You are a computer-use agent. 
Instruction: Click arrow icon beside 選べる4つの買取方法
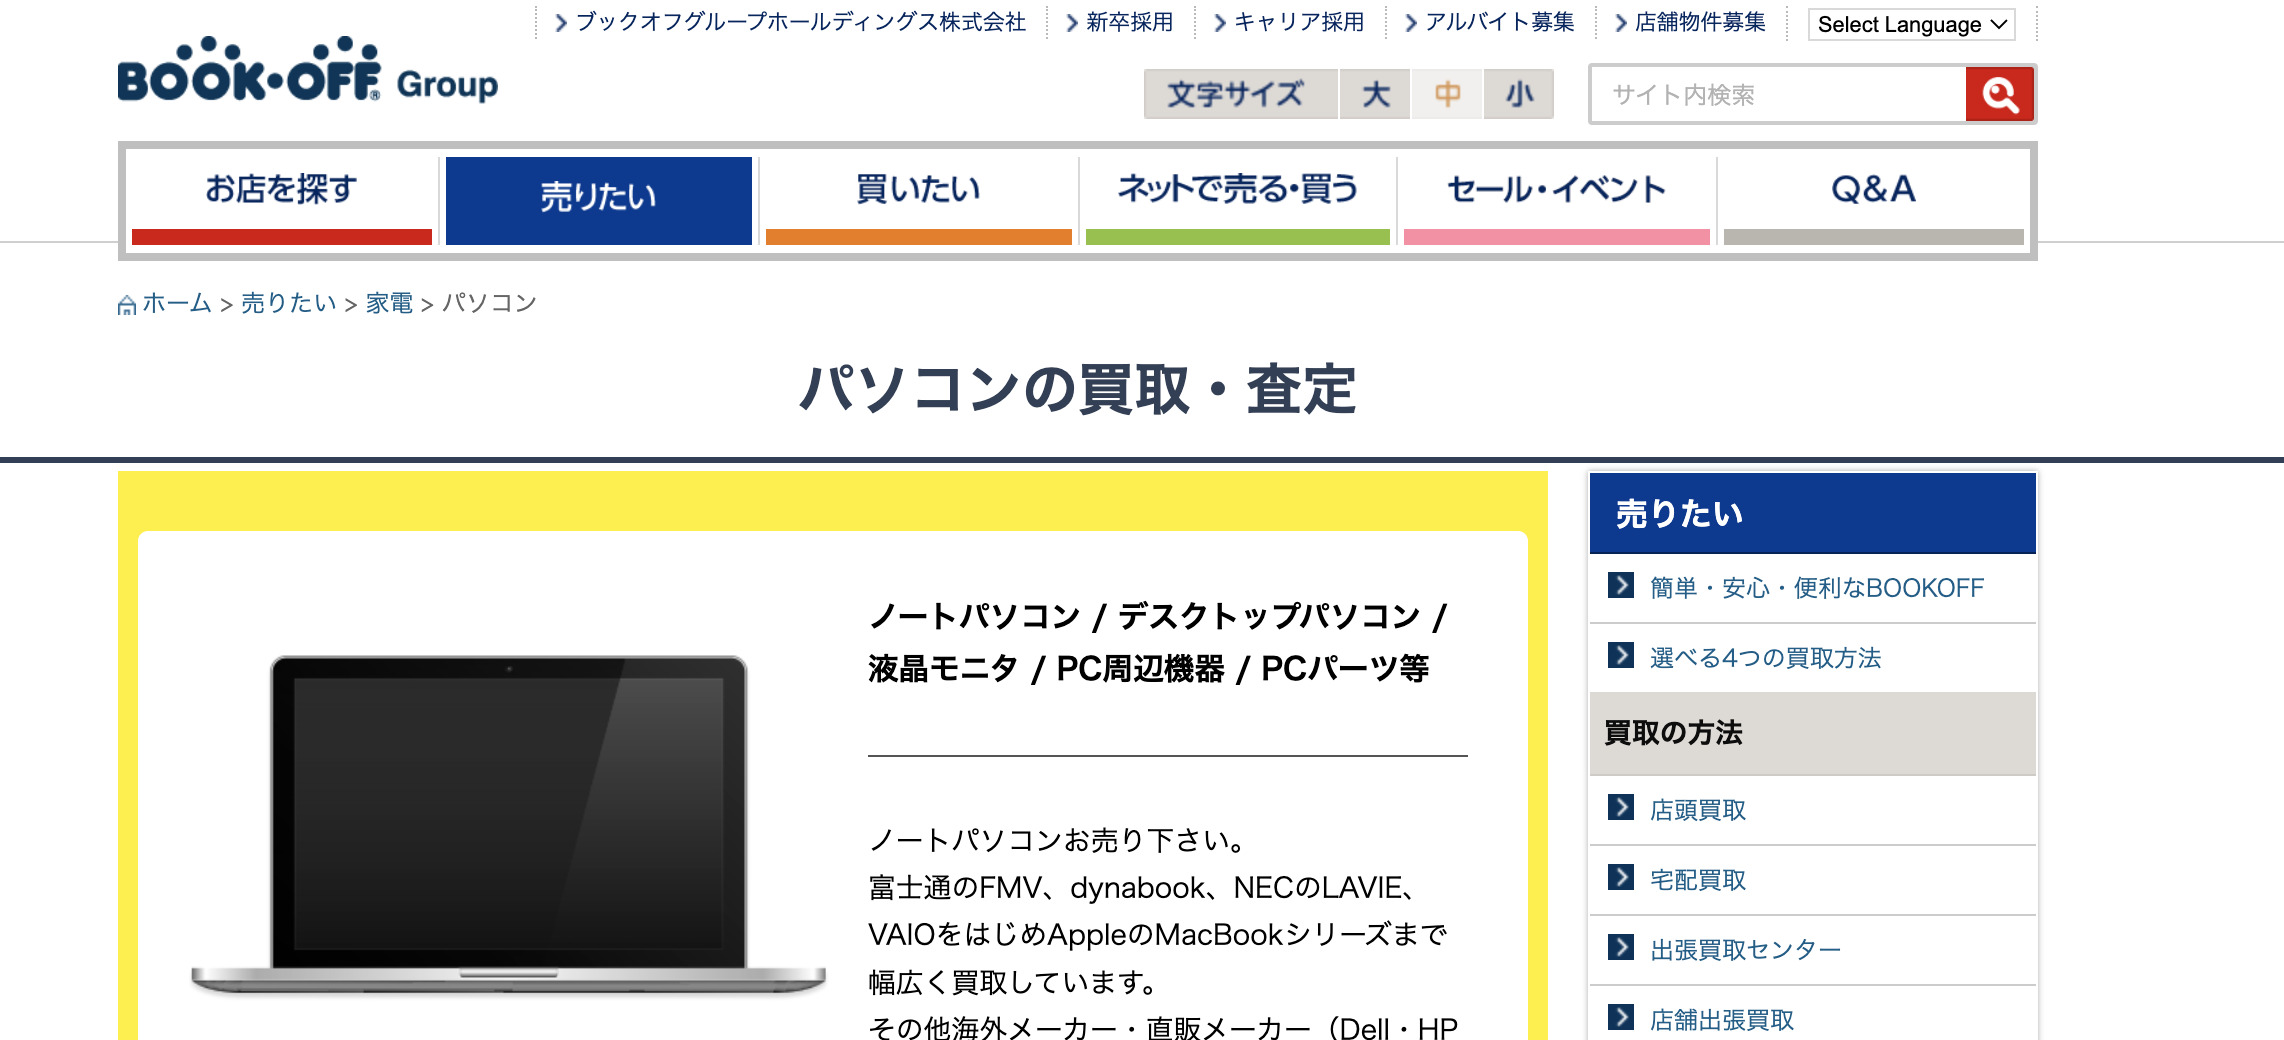tap(1620, 655)
